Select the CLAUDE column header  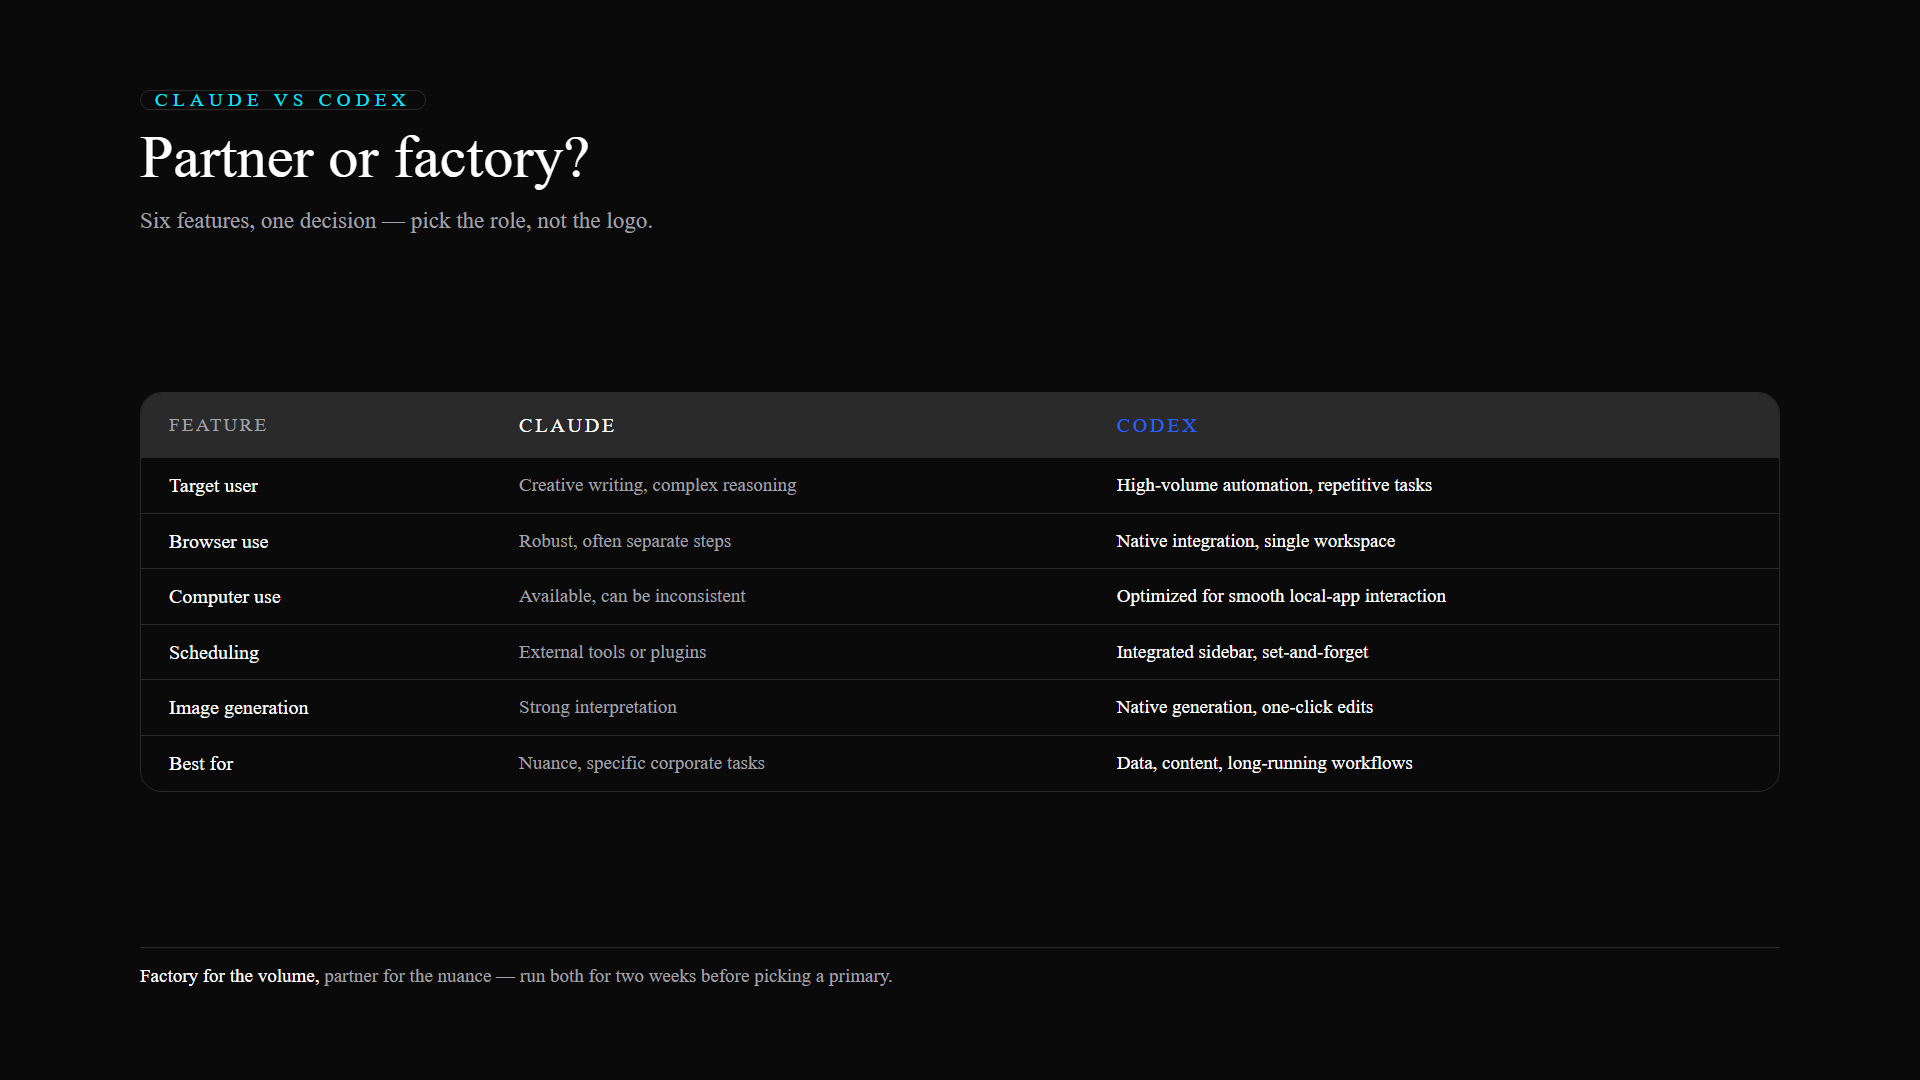567,425
